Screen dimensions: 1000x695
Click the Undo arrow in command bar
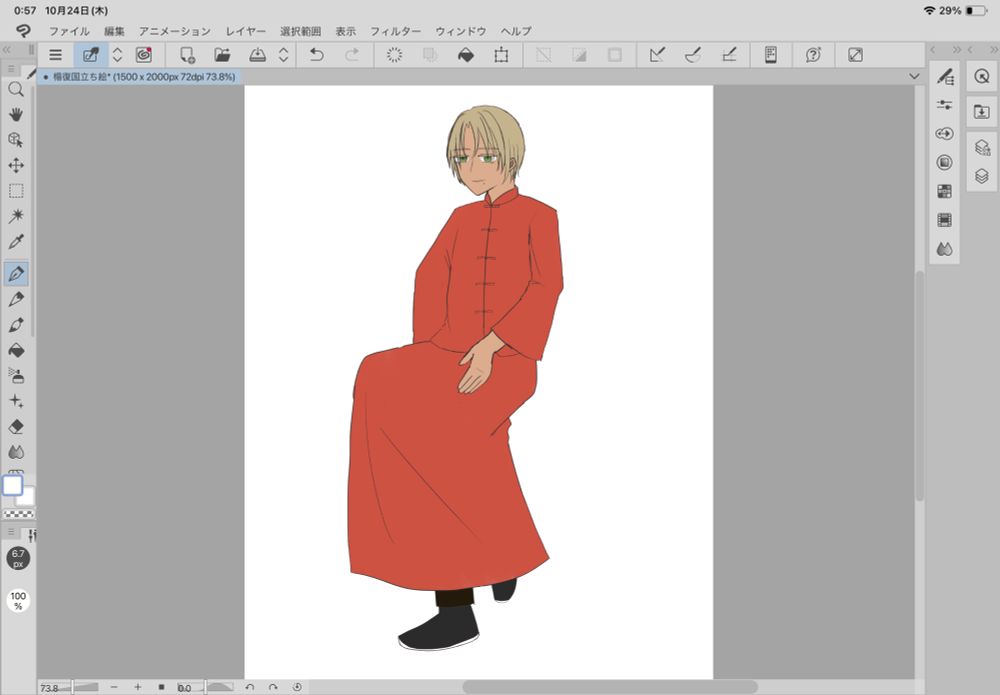click(x=317, y=55)
